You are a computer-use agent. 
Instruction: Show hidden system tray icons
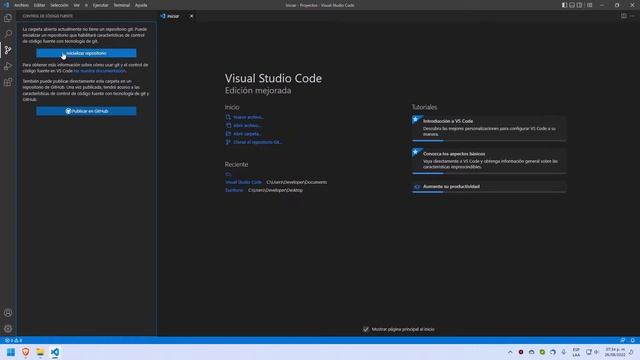510,352
